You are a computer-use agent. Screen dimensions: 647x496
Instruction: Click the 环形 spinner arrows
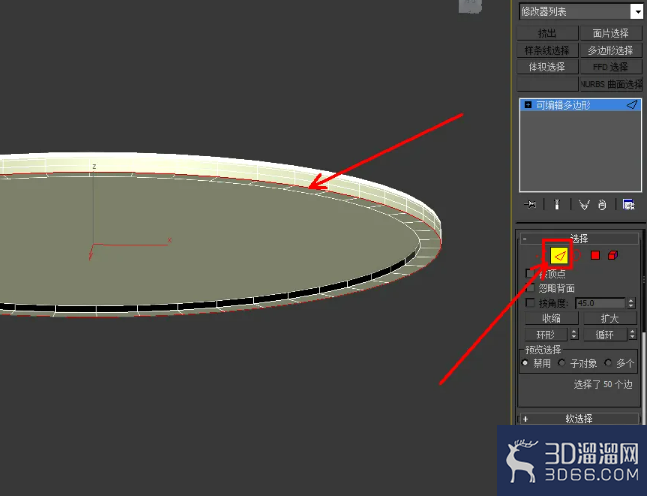[x=574, y=334]
